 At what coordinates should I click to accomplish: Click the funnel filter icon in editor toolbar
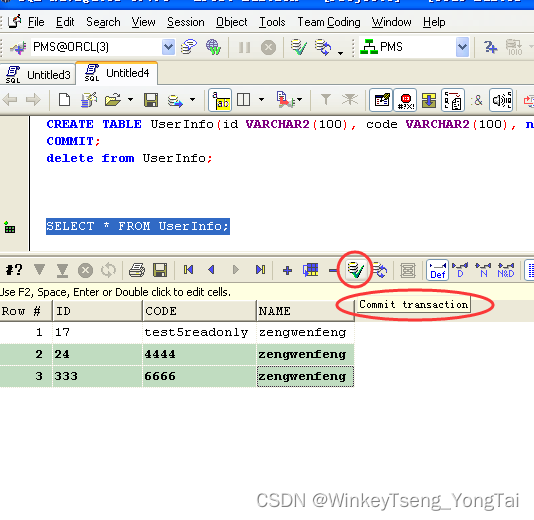326,100
